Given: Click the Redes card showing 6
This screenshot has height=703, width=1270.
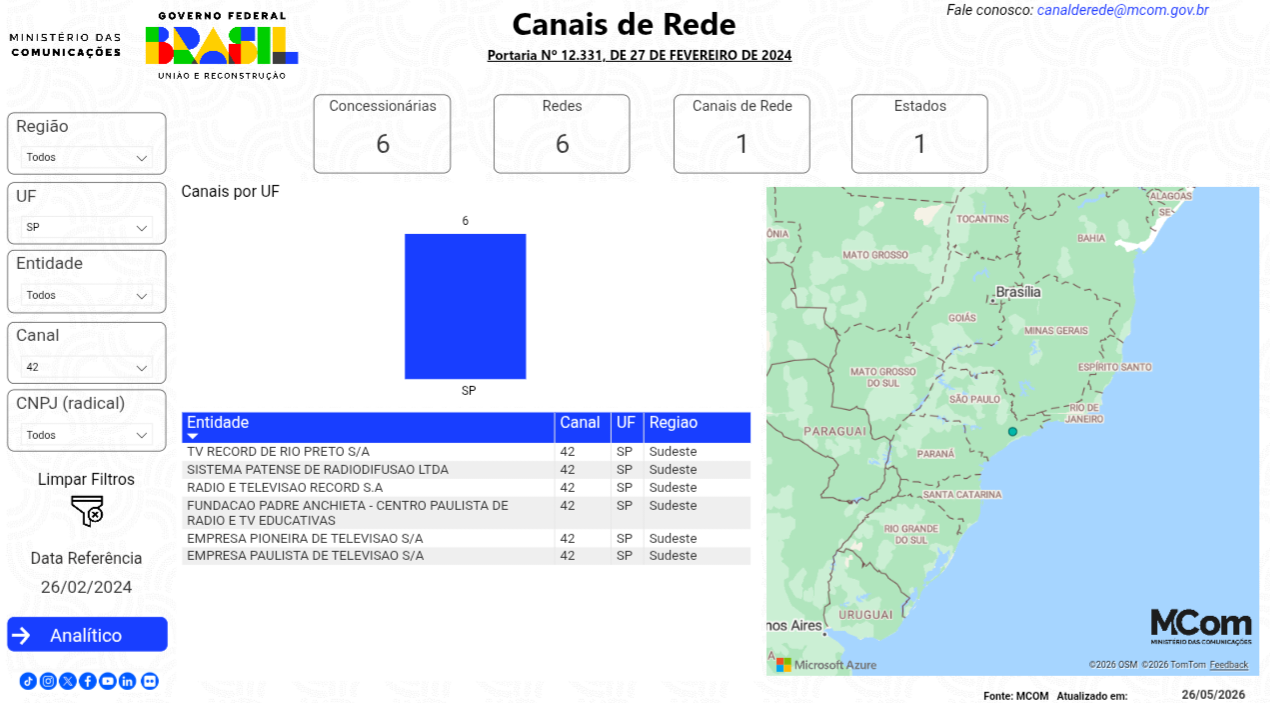Looking at the screenshot, I should coord(562,134).
